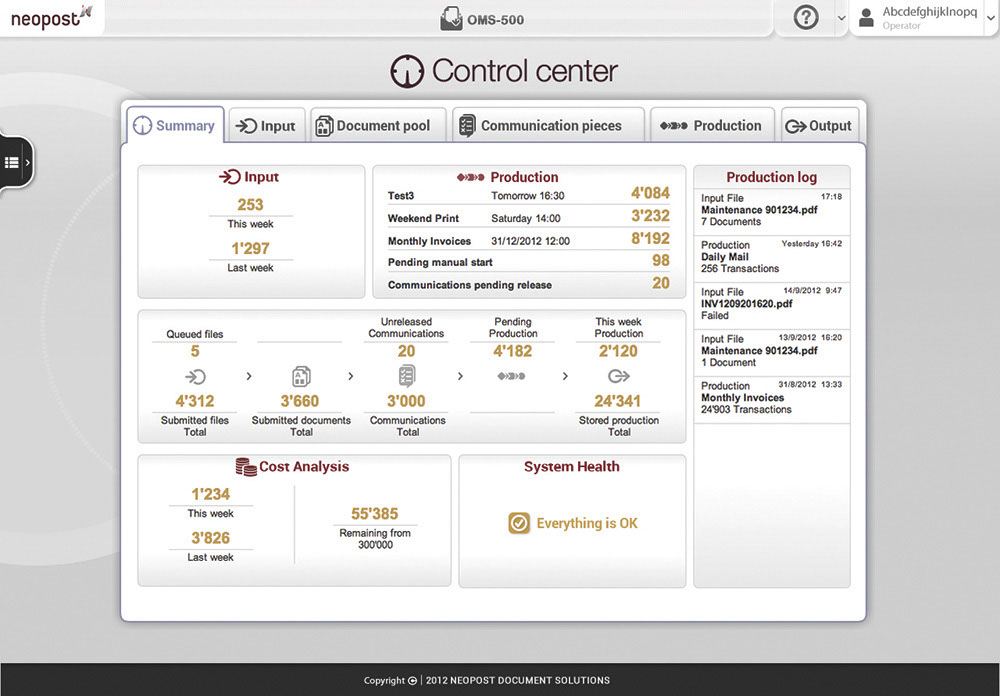
Task: Expand the operator user account menu
Action: point(990,18)
